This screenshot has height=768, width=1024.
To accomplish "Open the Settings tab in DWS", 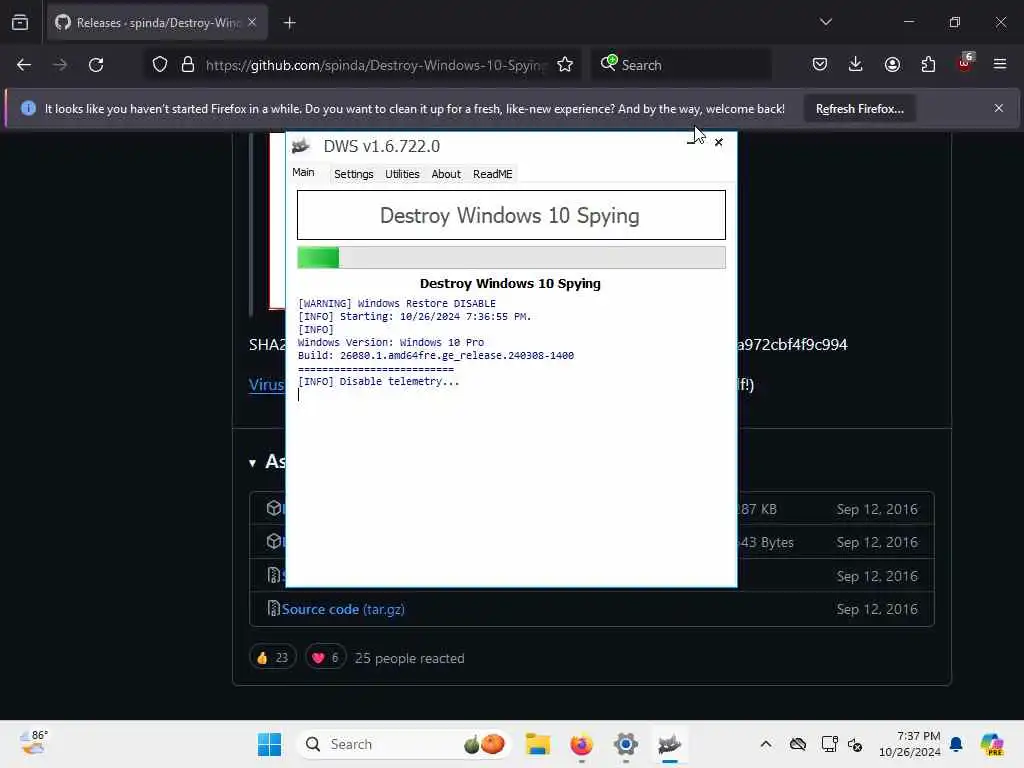I will (x=353, y=174).
